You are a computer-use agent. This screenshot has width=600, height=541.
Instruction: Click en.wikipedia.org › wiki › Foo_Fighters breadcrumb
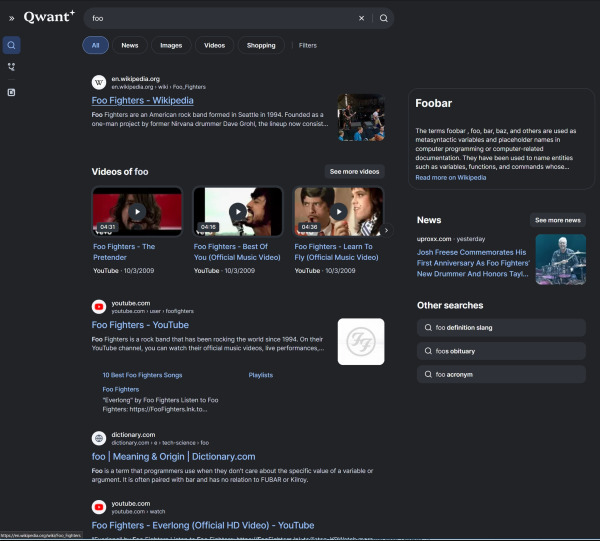(x=158, y=87)
